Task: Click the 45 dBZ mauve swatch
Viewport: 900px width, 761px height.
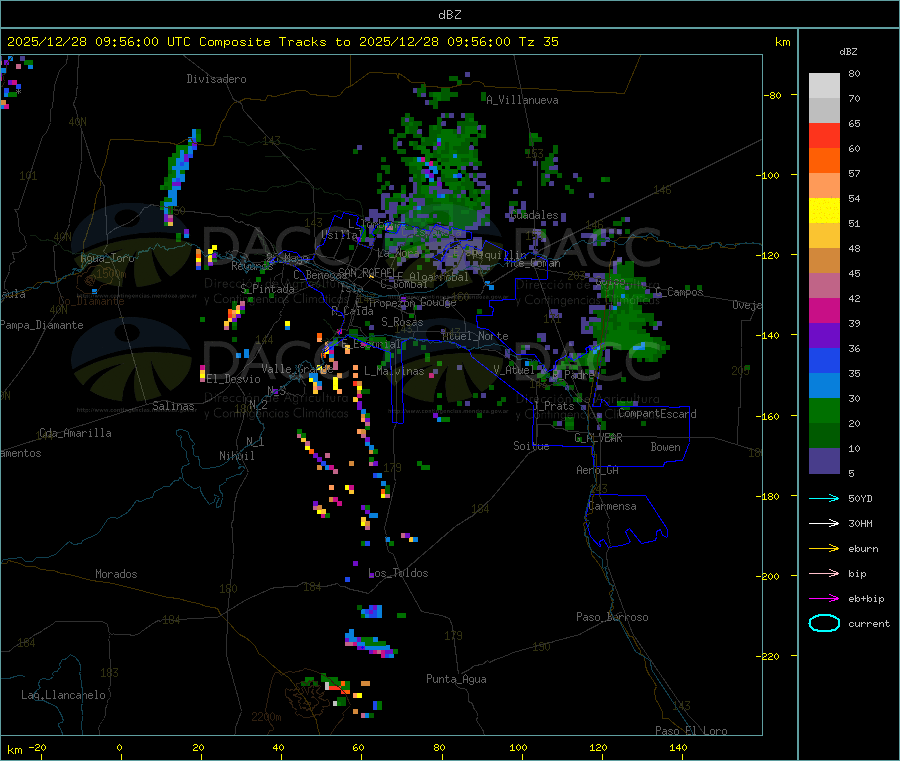Action: click(824, 285)
